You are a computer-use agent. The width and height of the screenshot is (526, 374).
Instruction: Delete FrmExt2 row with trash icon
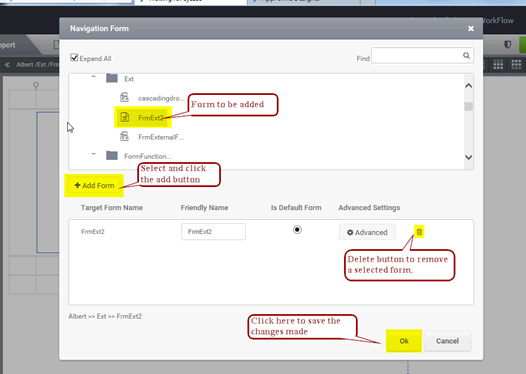[x=419, y=232]
